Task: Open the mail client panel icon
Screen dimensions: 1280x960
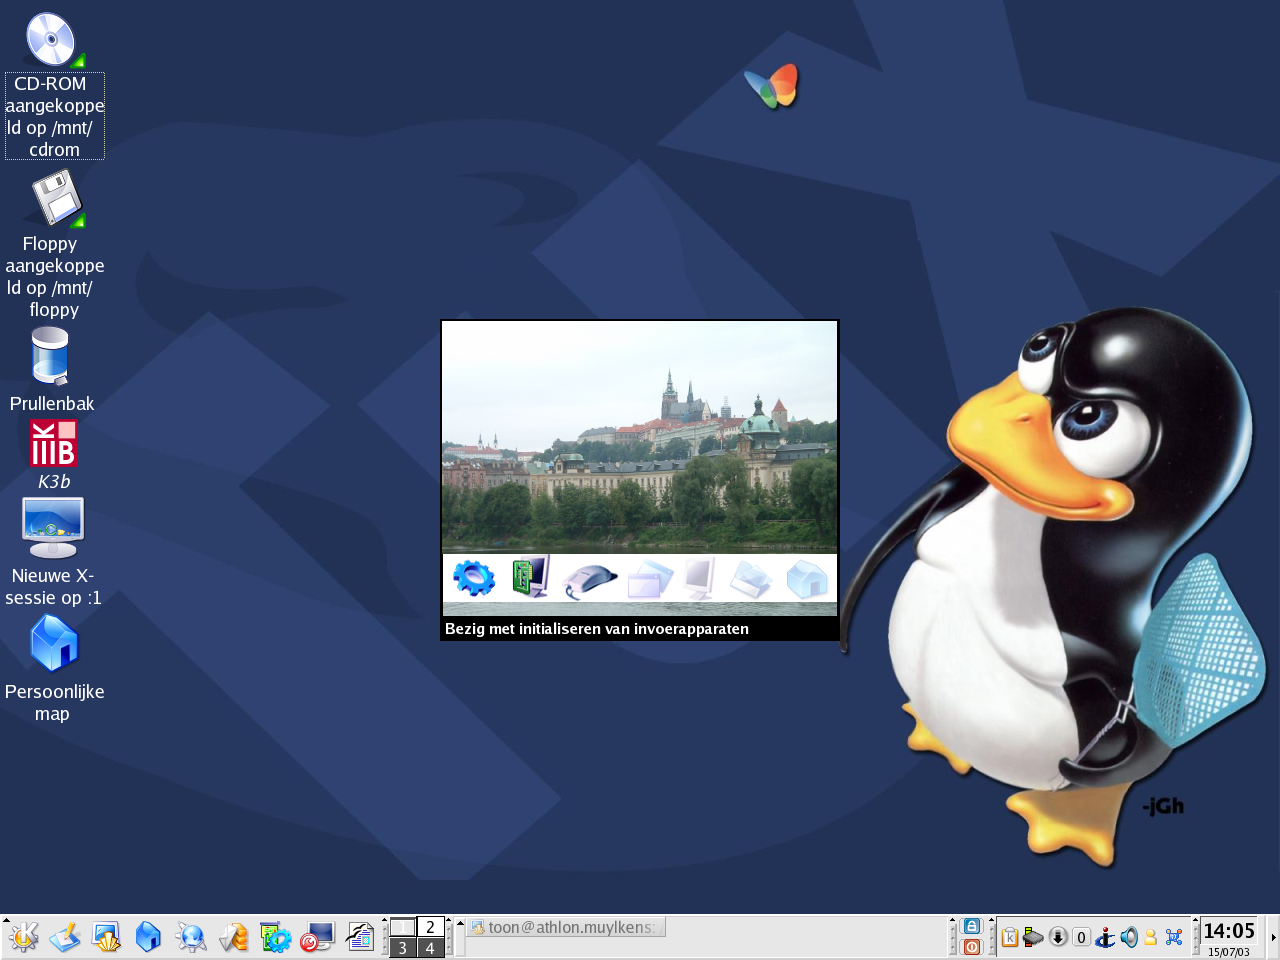Action: tap(233, 937)
